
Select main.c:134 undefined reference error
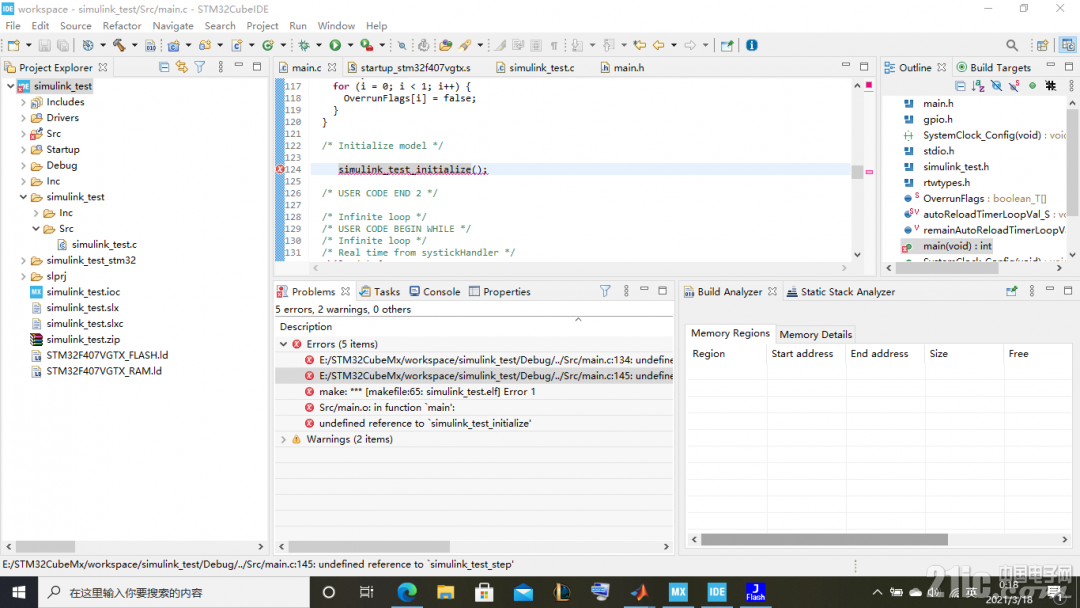474,359
